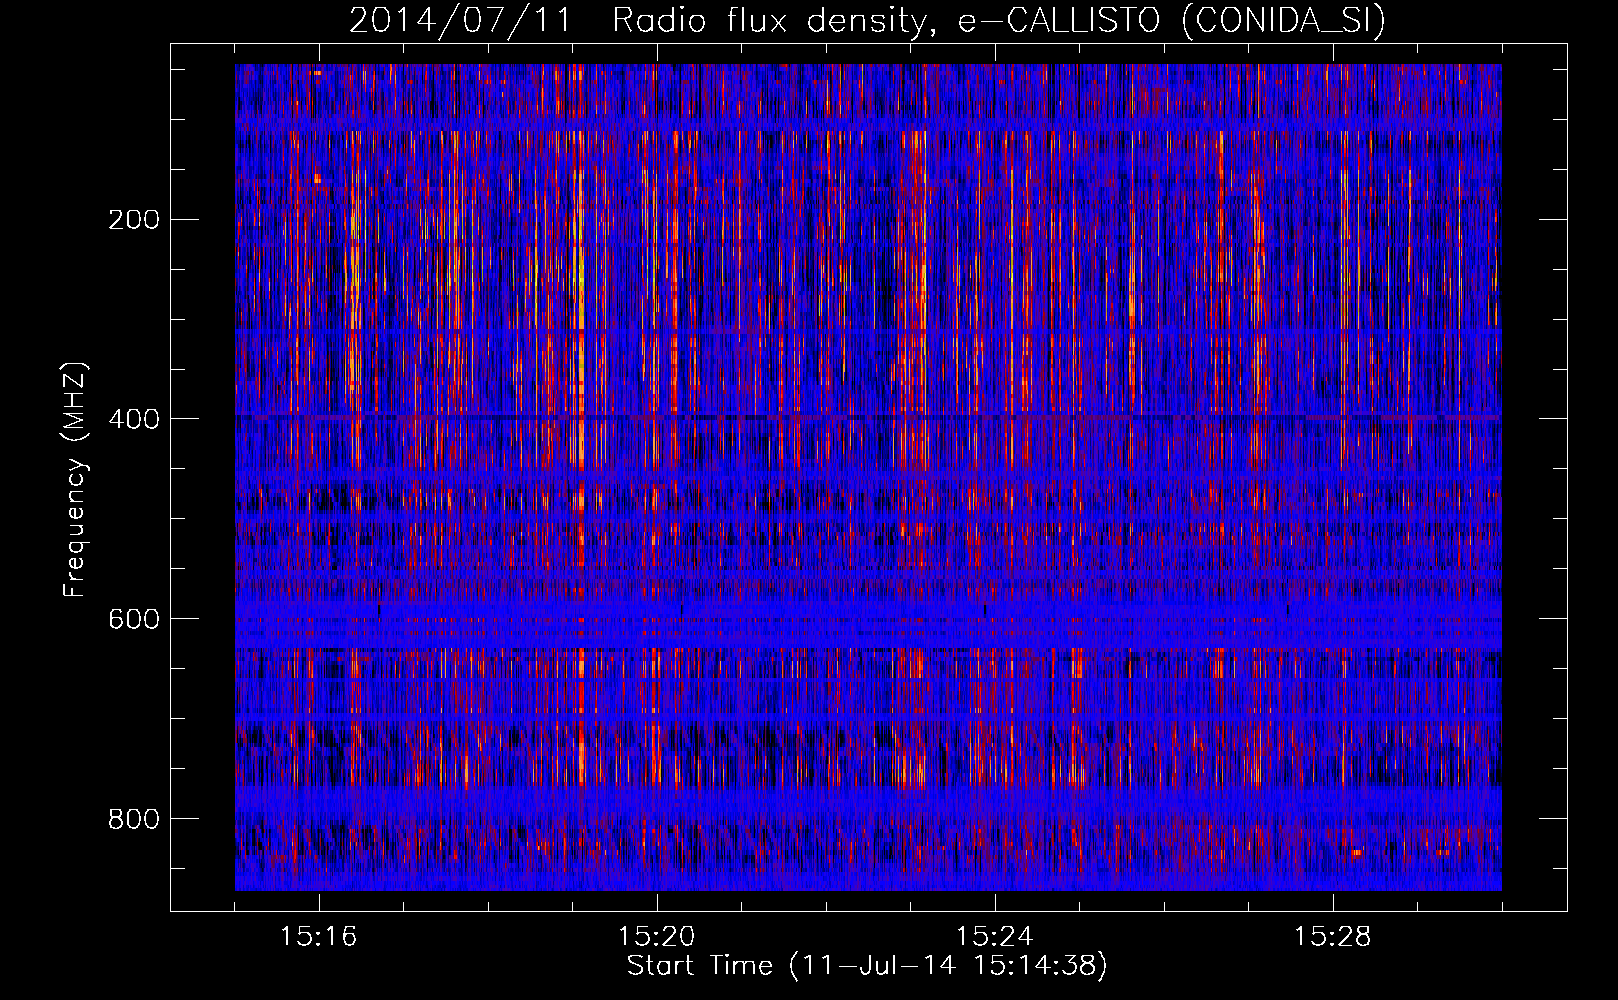The width and height of the screenshot is (1618, 1000).
Task: Select the 'Frequency (MHZ)' y-axis label
Action: pyautogui.click(x=75, y=480)
